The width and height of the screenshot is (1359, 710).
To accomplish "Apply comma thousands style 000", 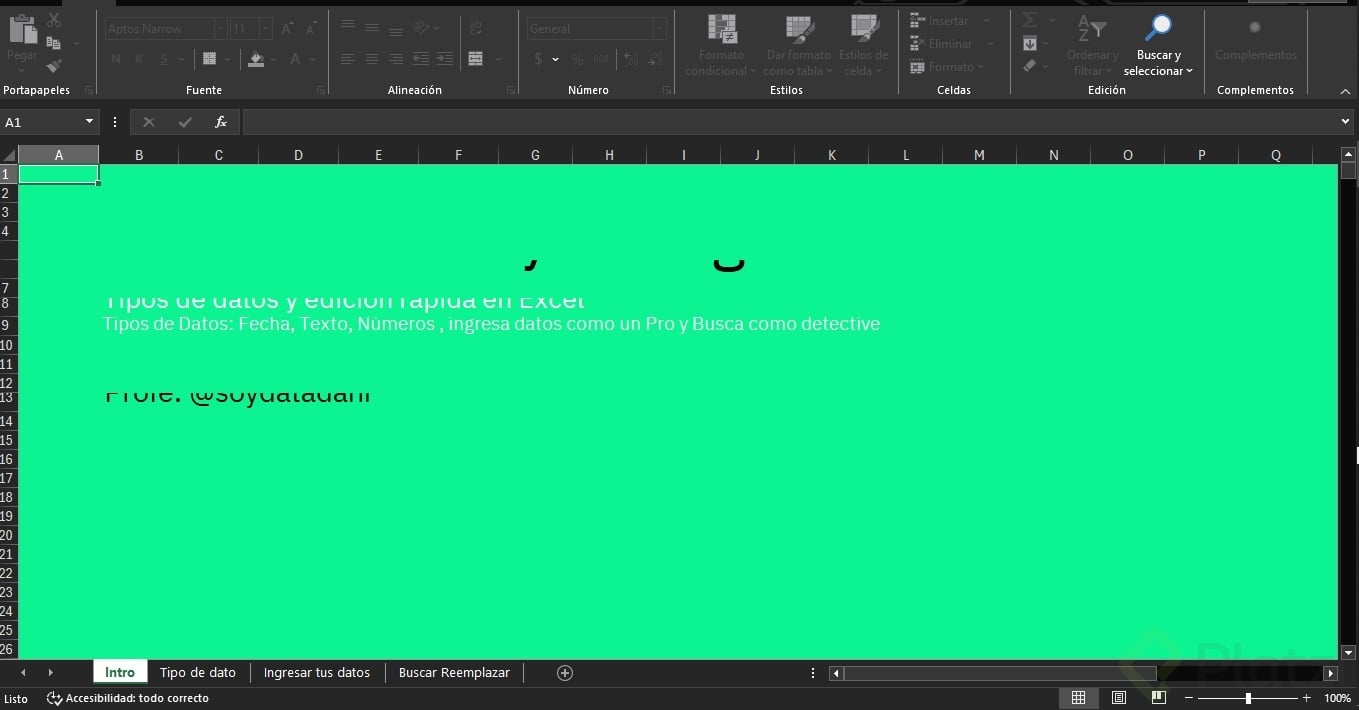I will pos(602,59).
